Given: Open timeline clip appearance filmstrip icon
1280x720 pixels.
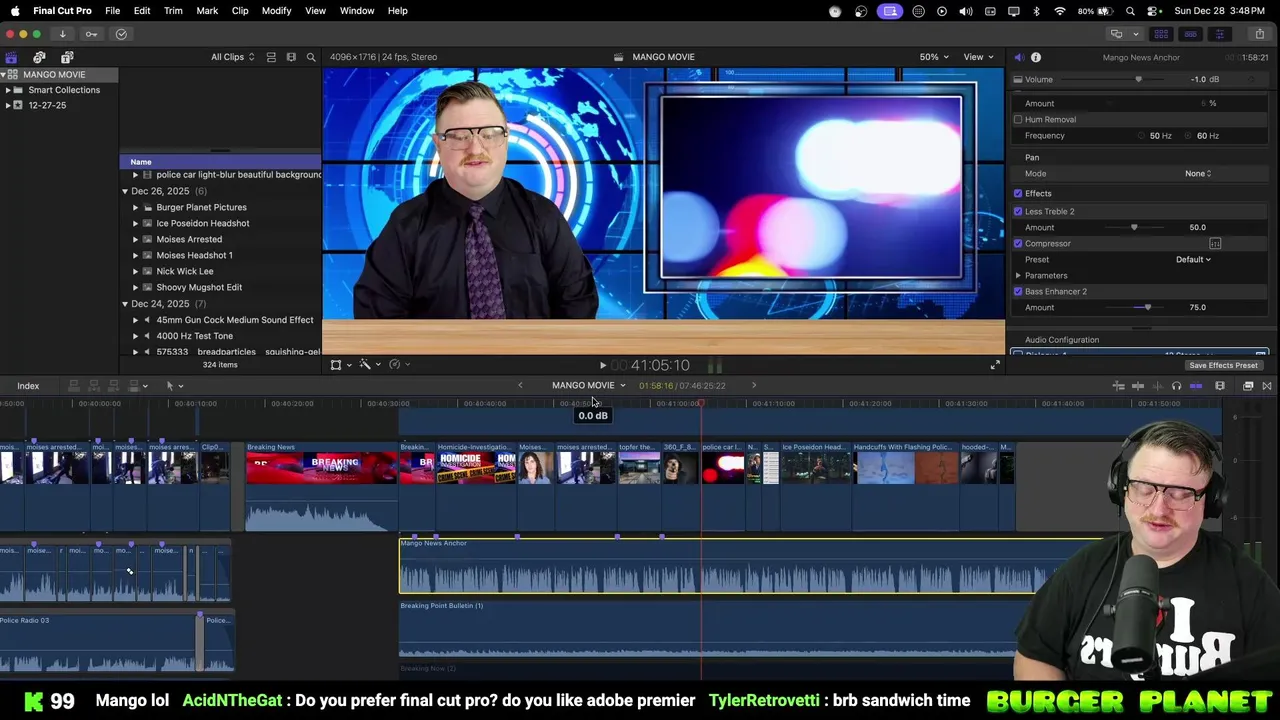Looking at the screenshot, I should click(1220, 386).
